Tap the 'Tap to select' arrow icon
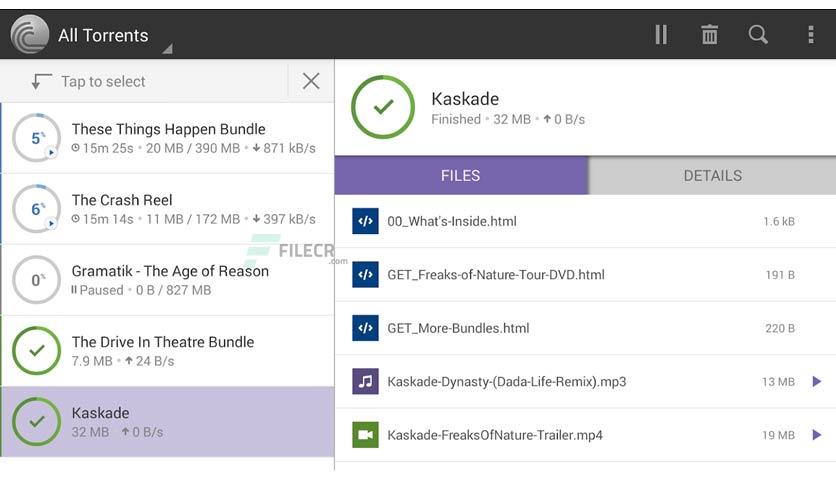This screenshot has height=484, width=836. (x=41, y=82)
